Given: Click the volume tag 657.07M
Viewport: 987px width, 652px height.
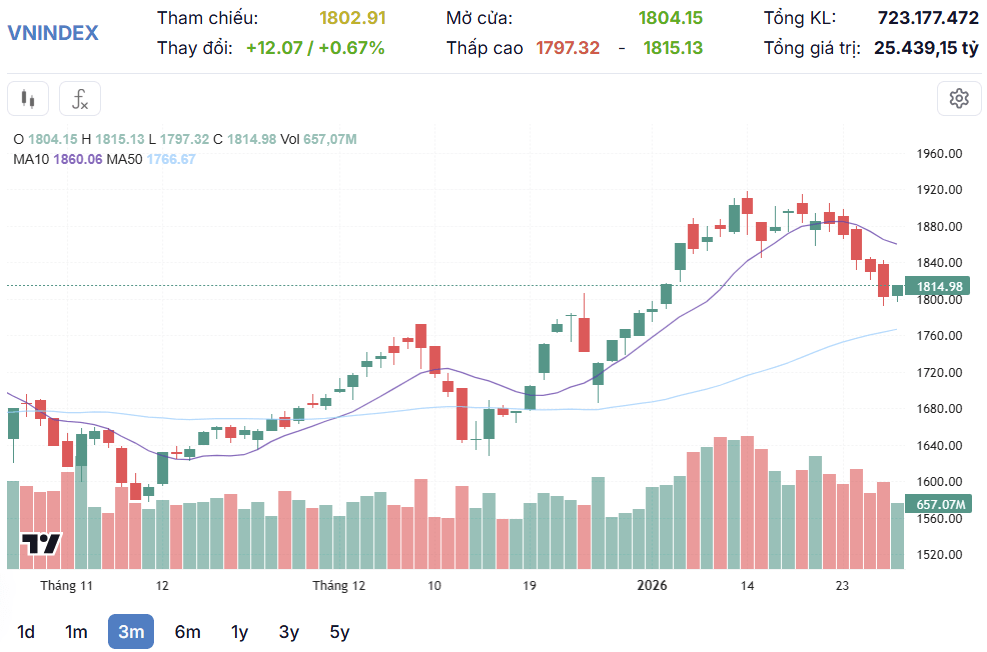Looking at the screenshot, I should click(x=938, y=504).
